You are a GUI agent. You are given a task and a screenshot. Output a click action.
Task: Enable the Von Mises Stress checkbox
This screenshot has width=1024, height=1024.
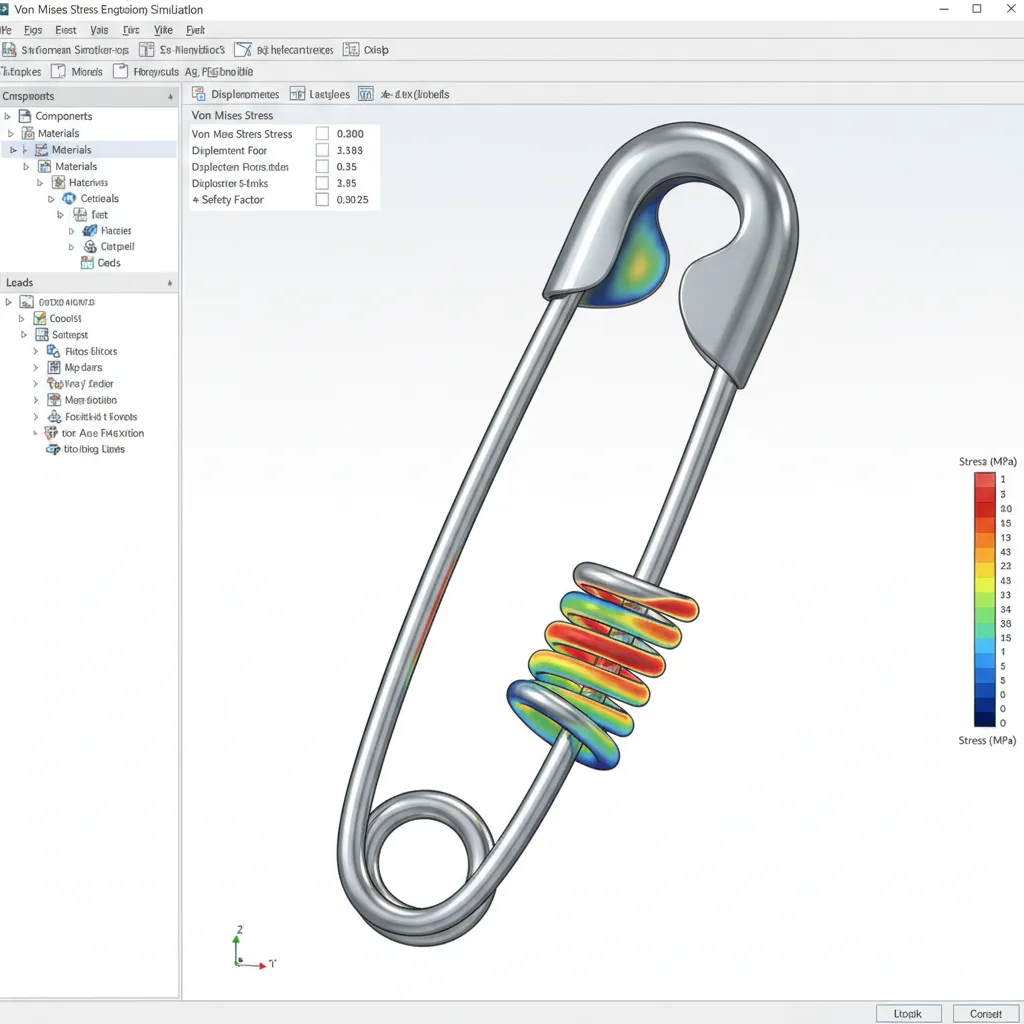tap(322, 133)
